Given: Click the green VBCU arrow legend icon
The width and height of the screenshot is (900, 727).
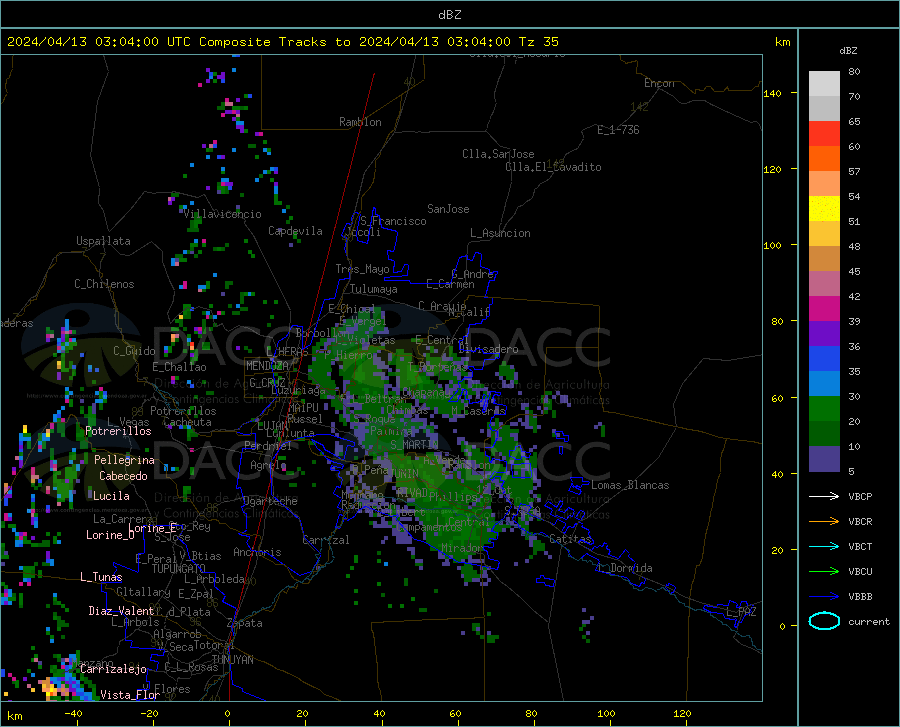Looking at the screenshot, I should pyautogui.click(x=824, y=572).
